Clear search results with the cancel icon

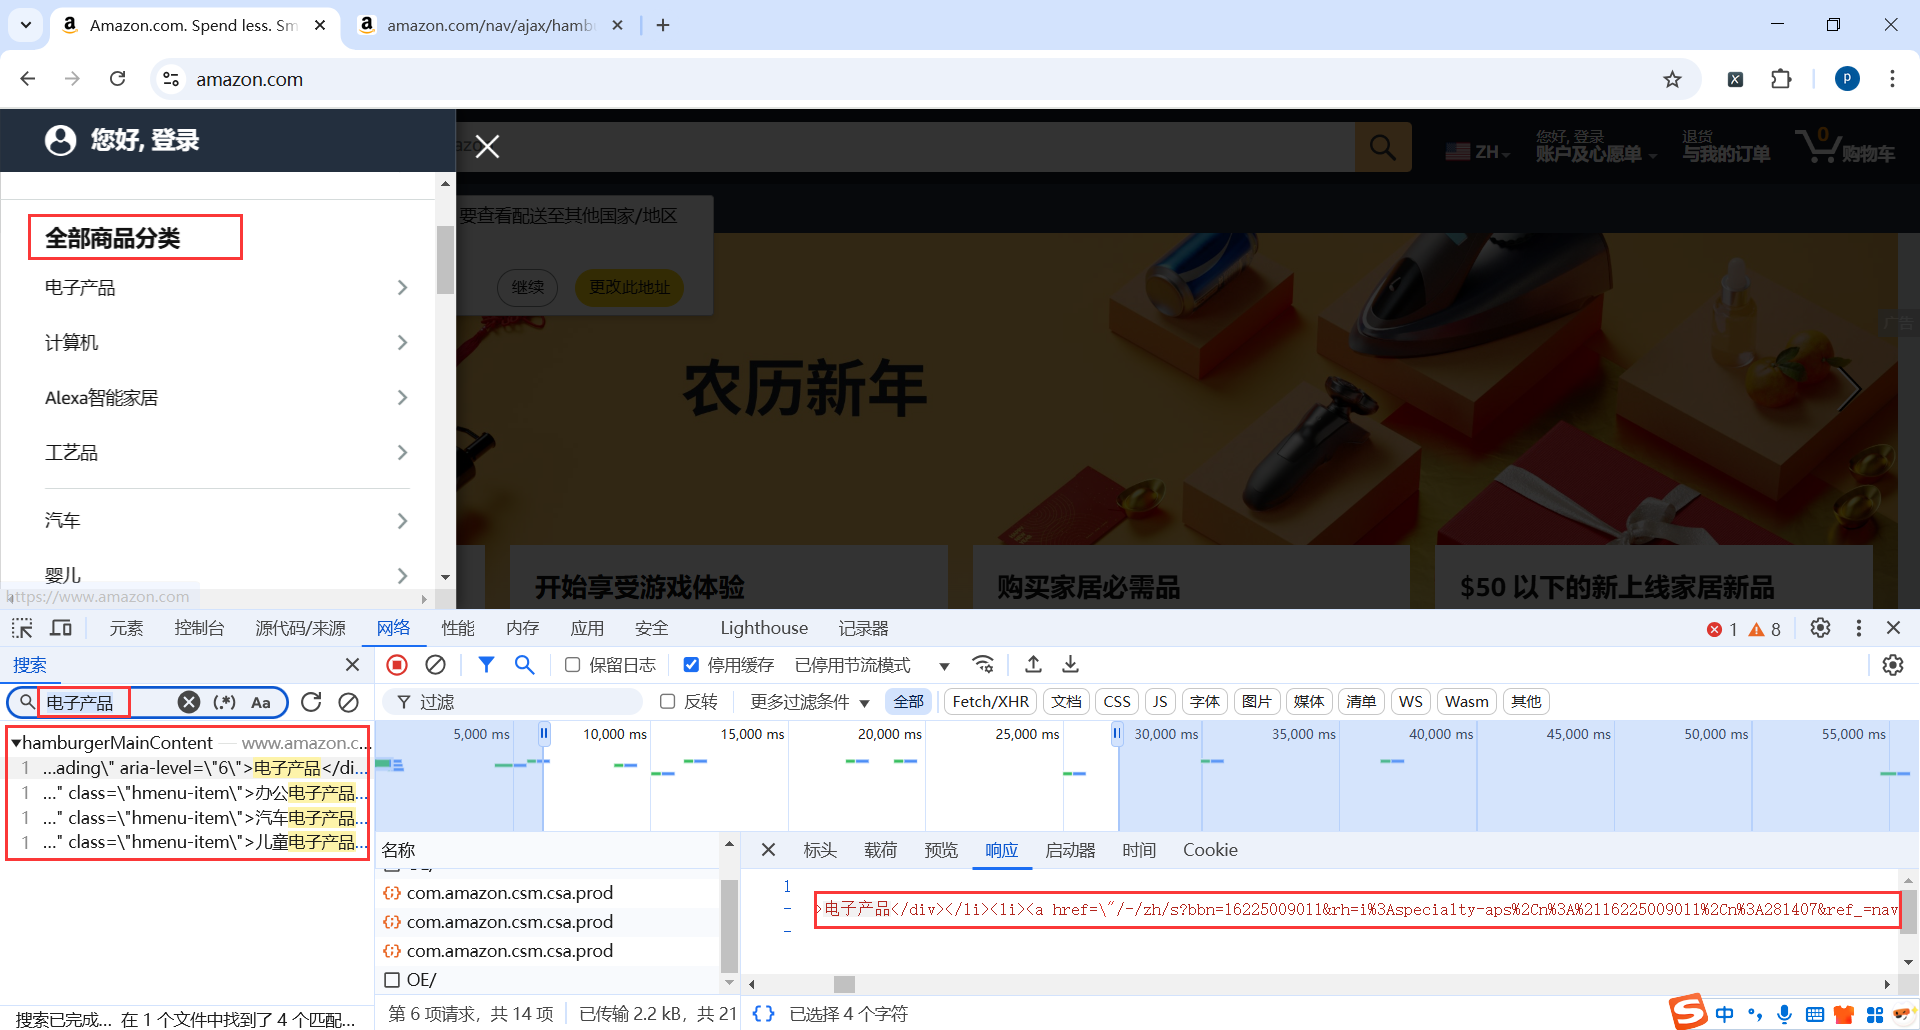(348, 702)
